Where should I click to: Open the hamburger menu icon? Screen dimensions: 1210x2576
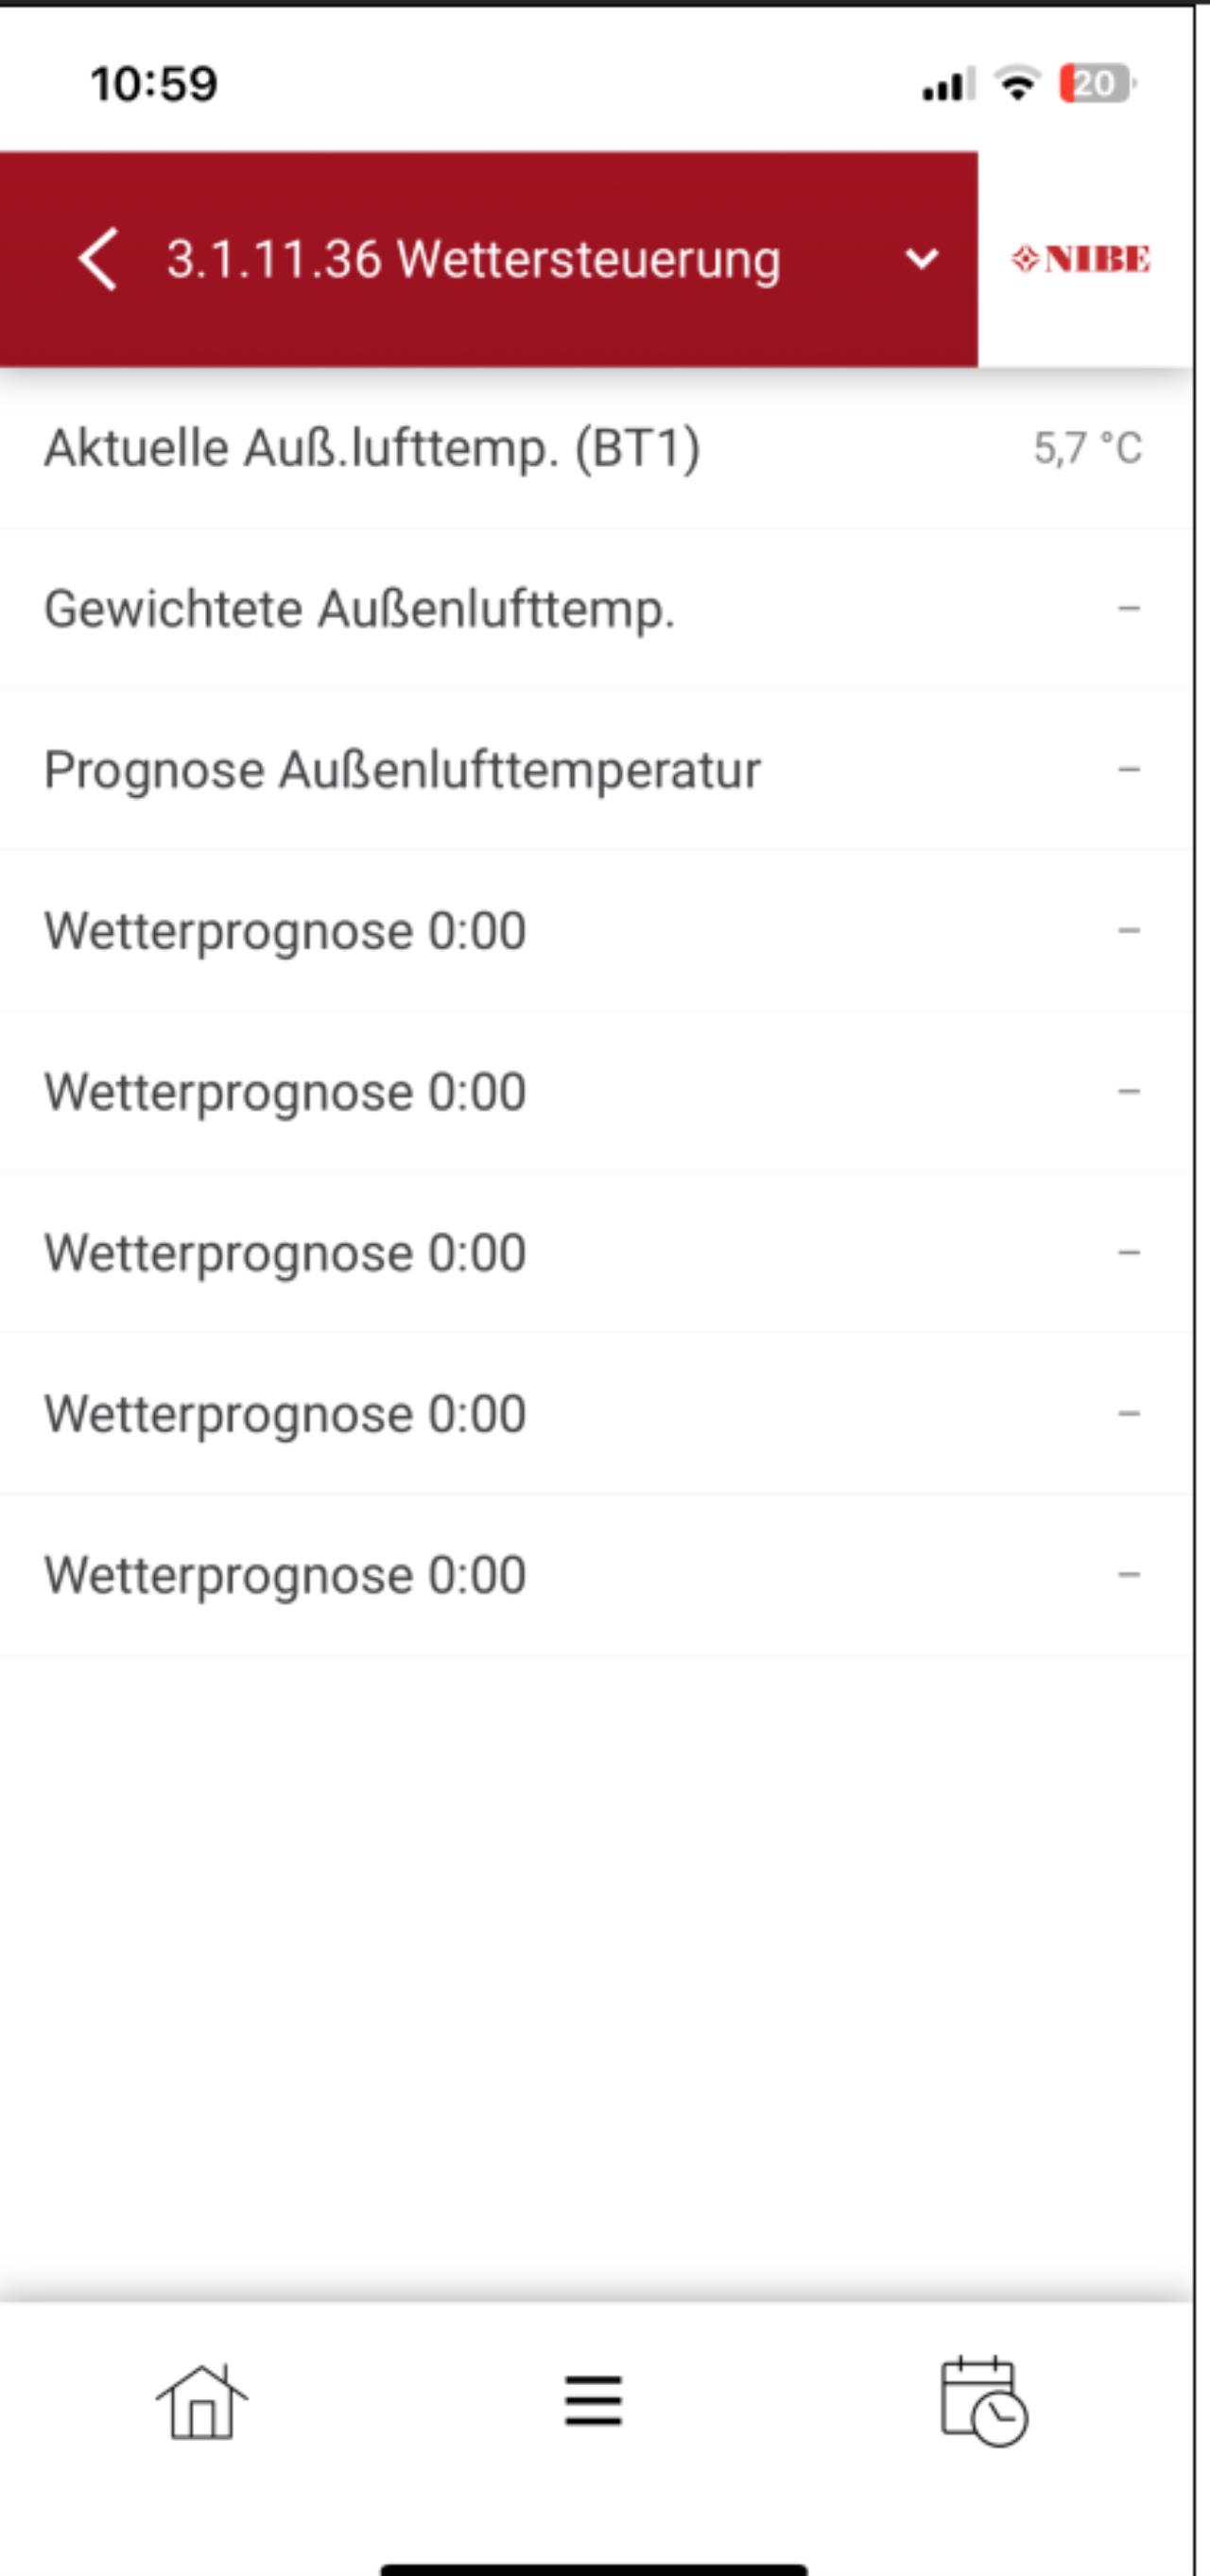point(593,2402)
